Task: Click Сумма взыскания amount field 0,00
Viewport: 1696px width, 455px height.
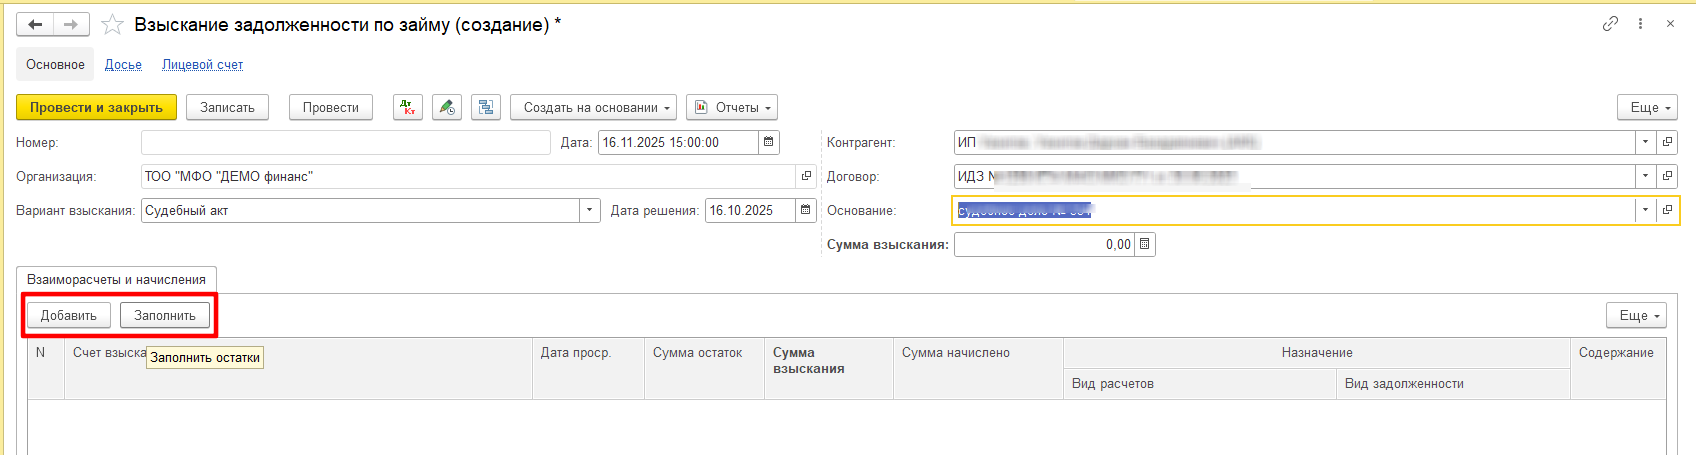Action: [1044, 244]
